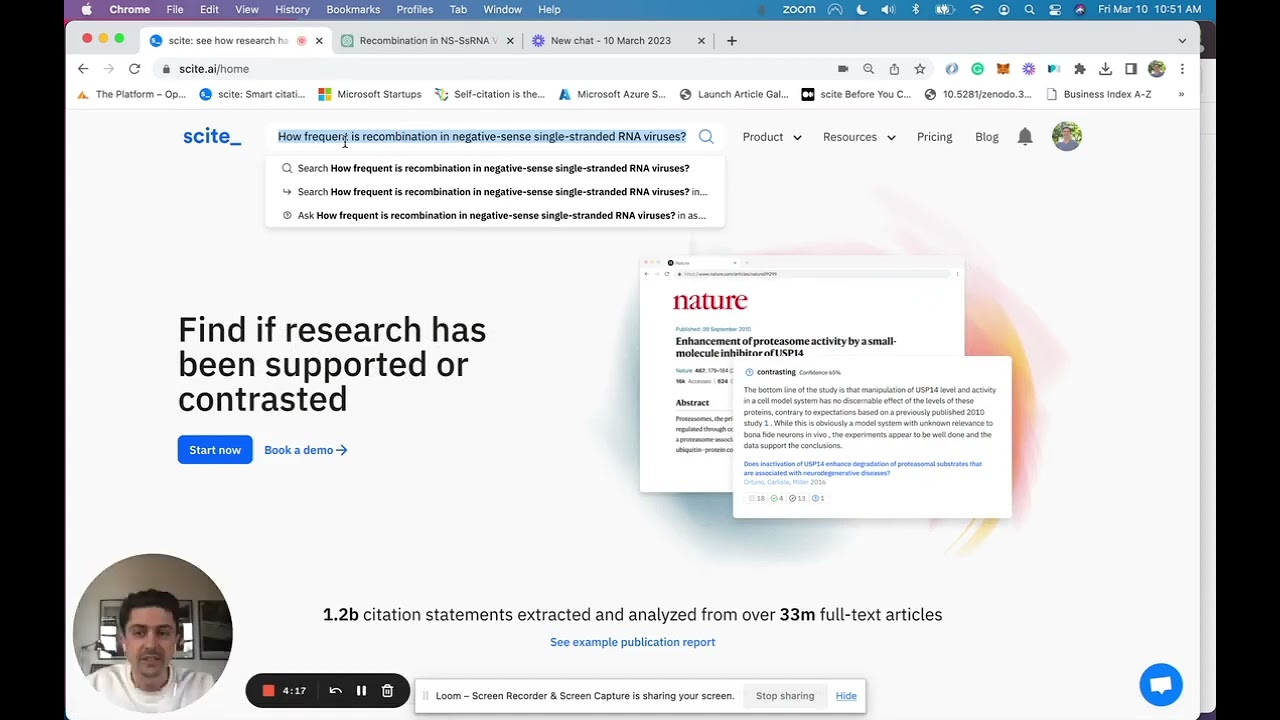Select the Ask suggestion row
The width and height of the screenshot is (1280, 720).
(495, 215)
